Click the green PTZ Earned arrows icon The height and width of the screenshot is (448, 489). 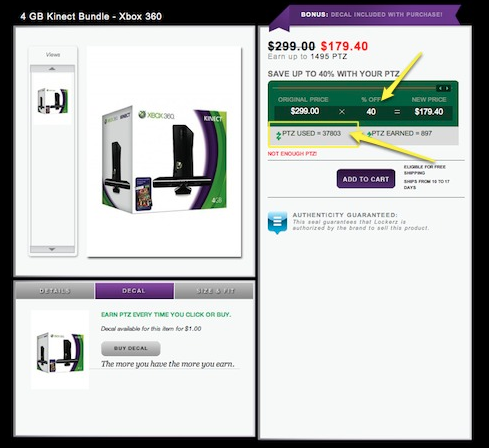(369, 134)
